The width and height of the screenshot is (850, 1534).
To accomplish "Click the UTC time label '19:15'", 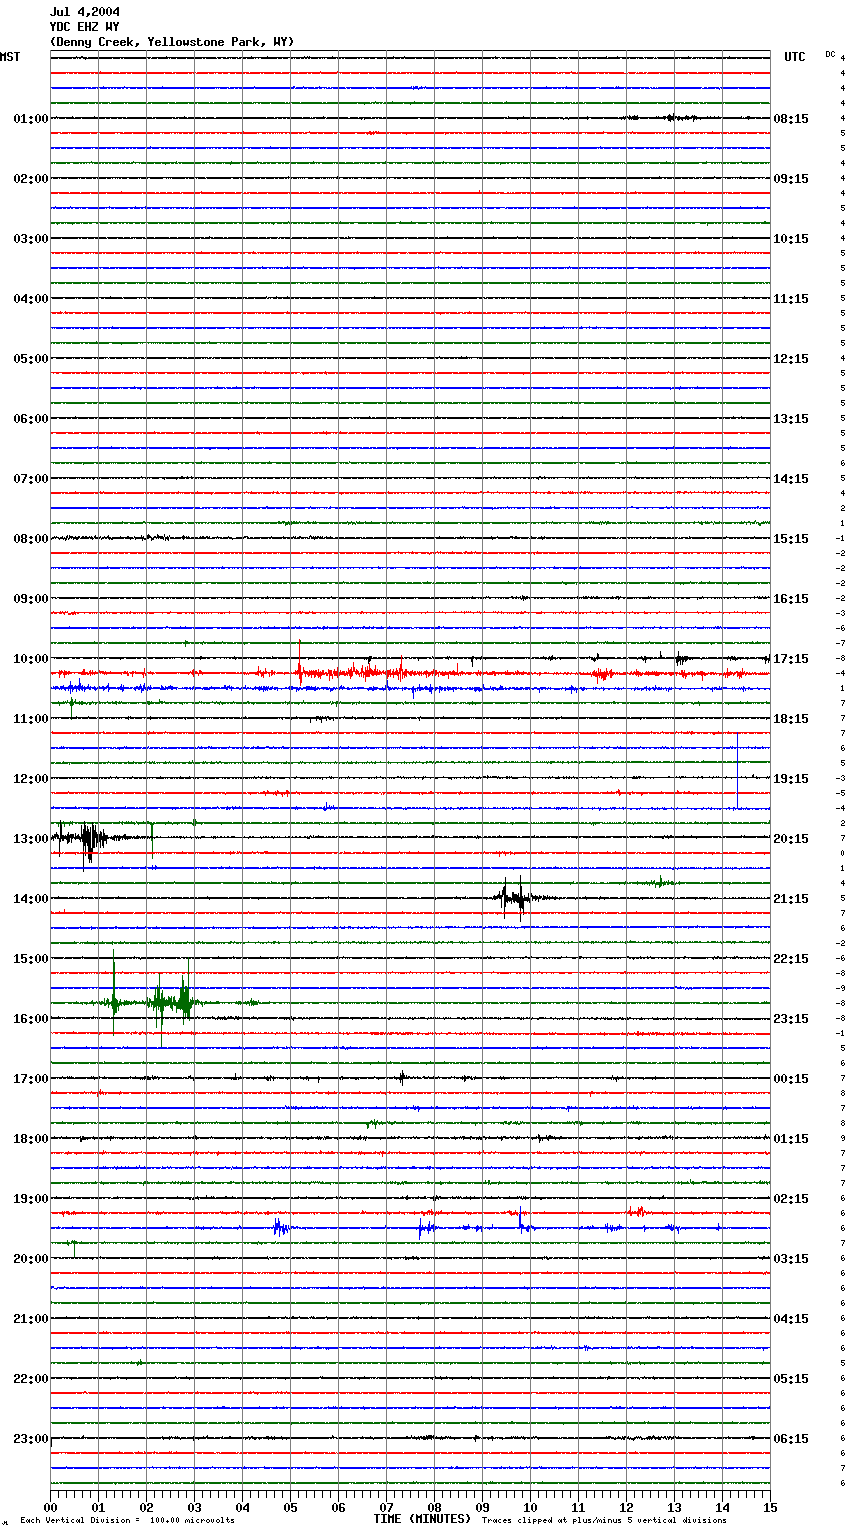I will (791, 779).
